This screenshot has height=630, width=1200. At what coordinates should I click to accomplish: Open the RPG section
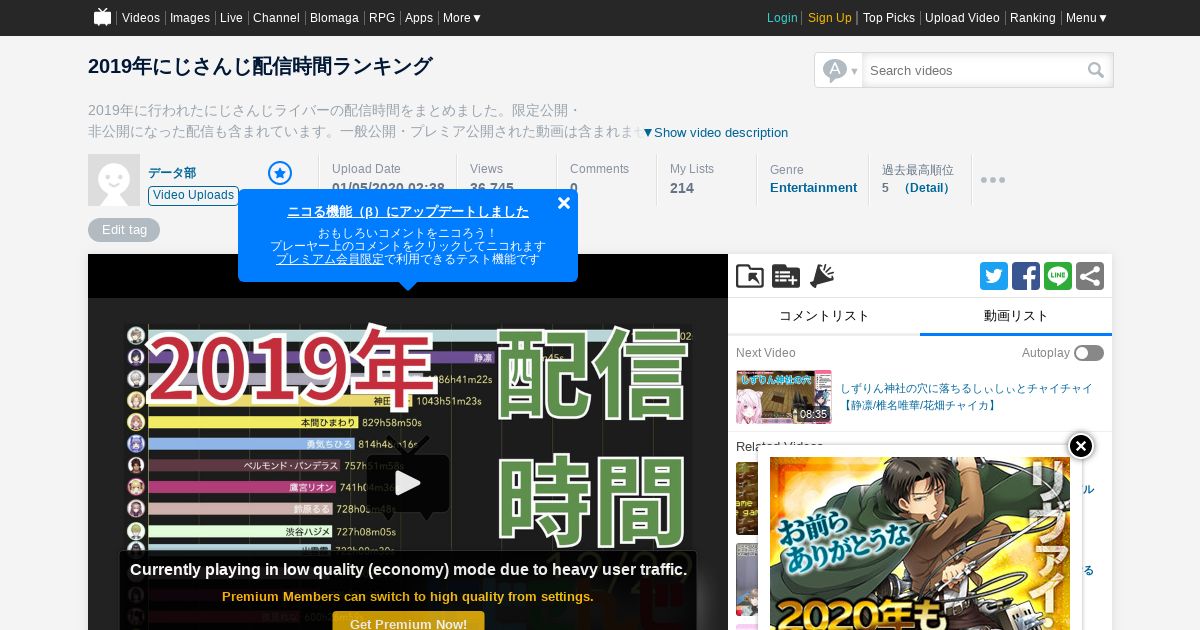[x=382, y=18]
